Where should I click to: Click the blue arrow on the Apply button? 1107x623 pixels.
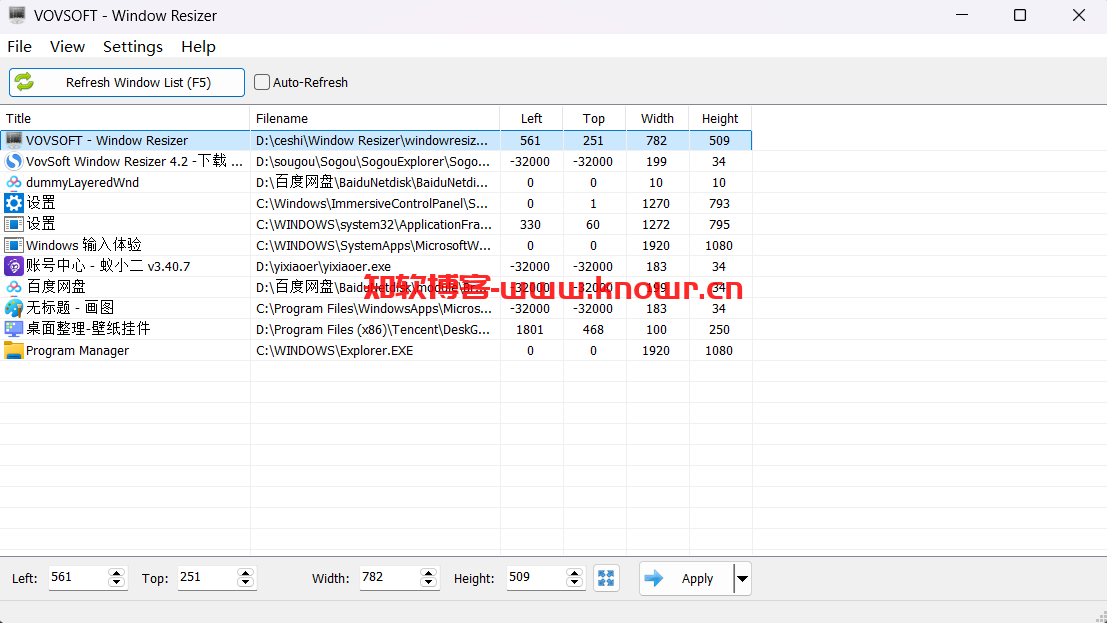(x=654, y=578)
